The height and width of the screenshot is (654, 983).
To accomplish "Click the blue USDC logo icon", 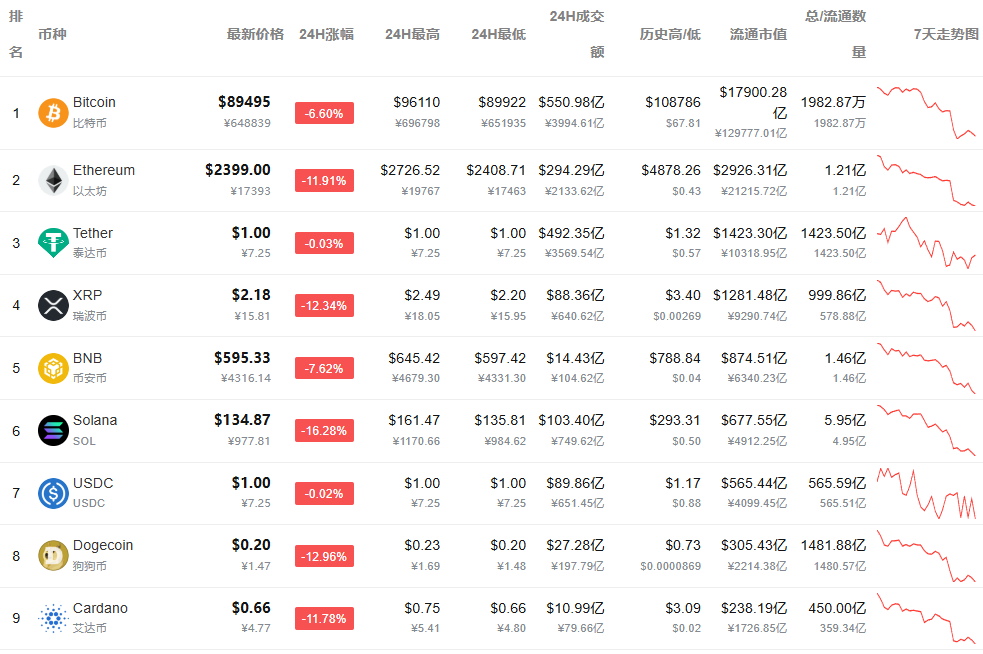I will 53,493.
